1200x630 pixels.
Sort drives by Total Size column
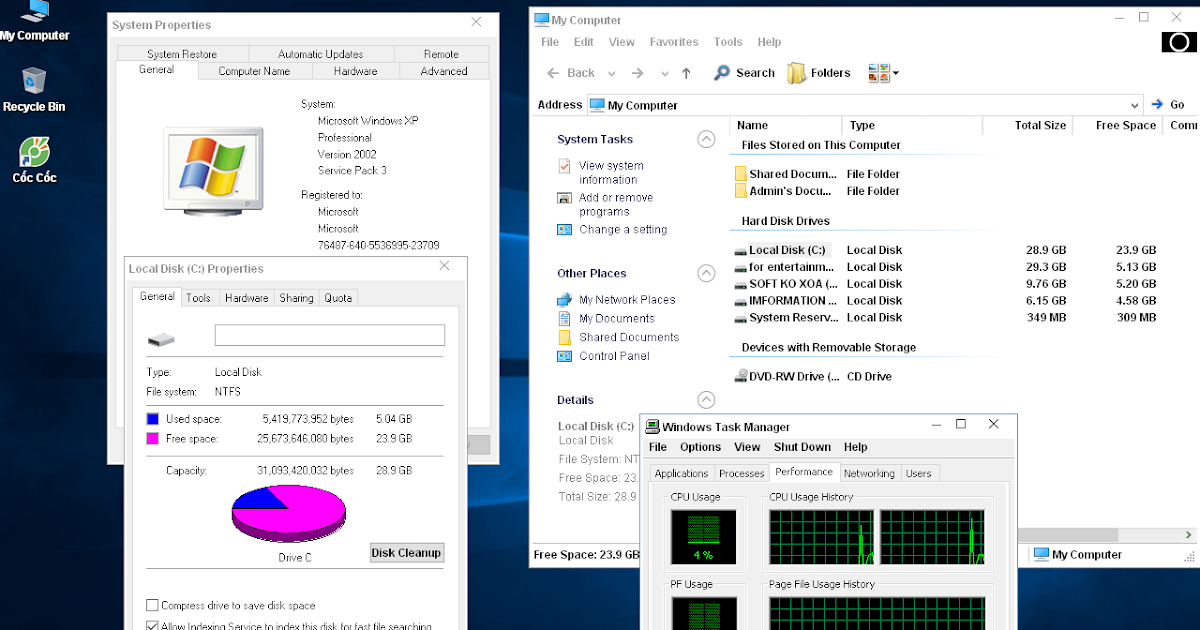pos(1028,125)
